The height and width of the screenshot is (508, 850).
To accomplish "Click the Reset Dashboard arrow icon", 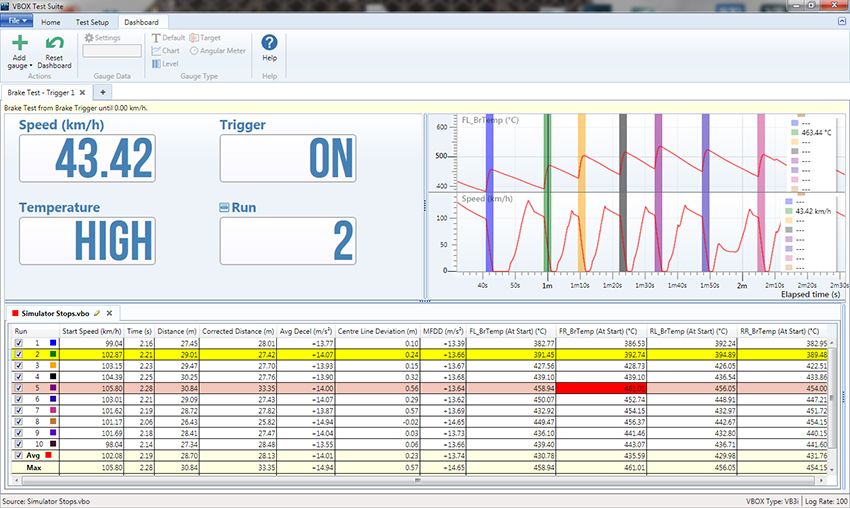I will (x=54, y=43).
